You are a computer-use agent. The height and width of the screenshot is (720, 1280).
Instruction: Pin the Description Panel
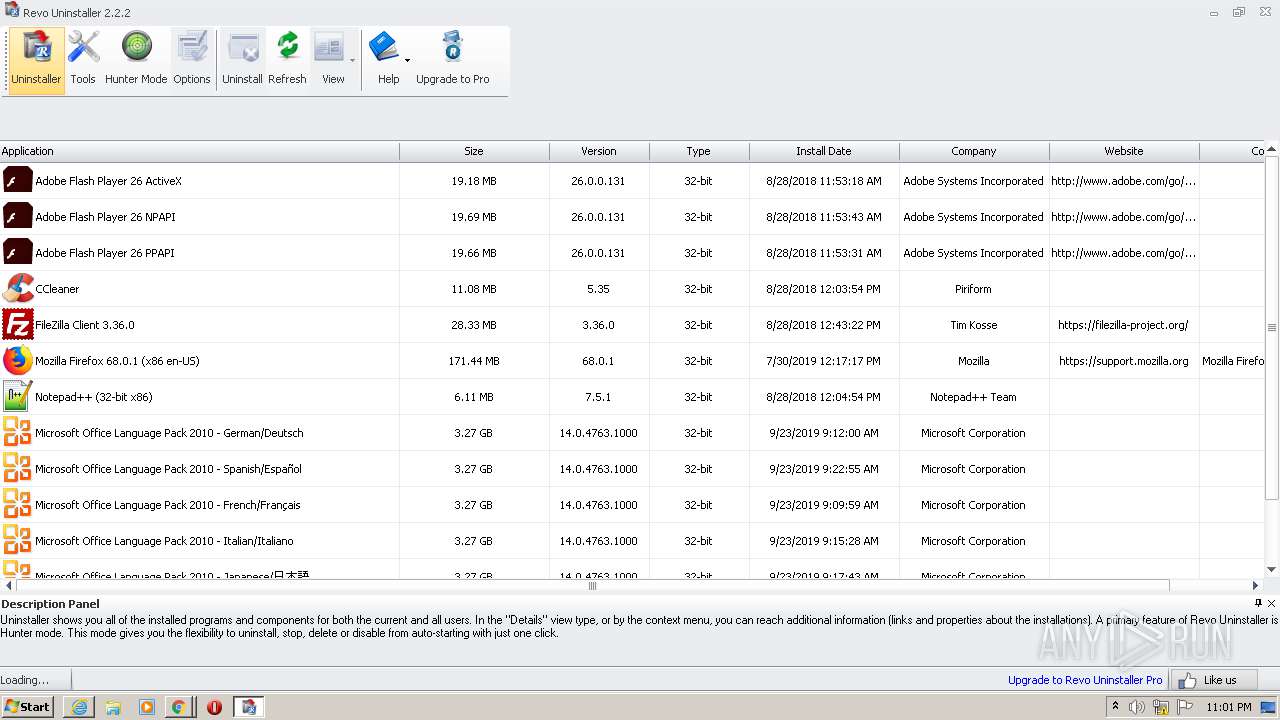click(1258, 603)
